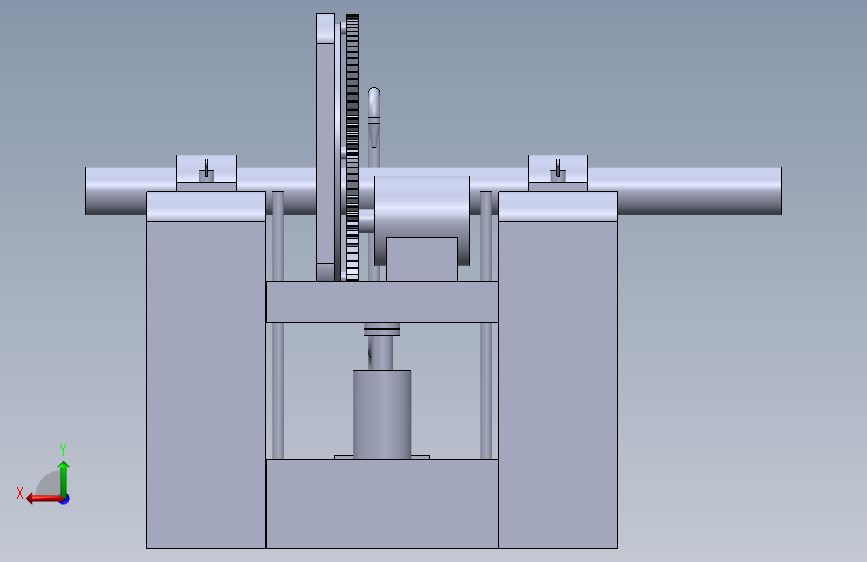Select the hydraulic cylinder body below the crossbeam
Image resolution: width=867 pixels, height=562 pixels.
click(x=382, y=414)
